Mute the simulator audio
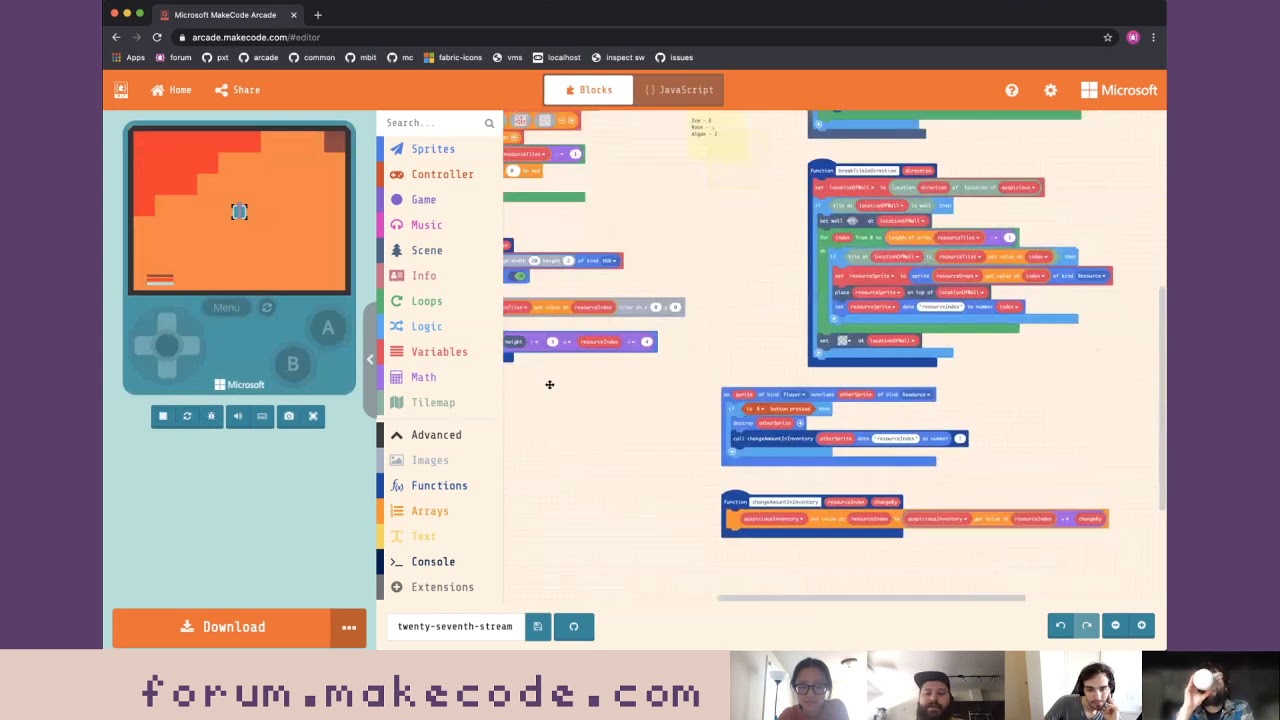This screenshot has height=720, width=1280. click(238, 416)
